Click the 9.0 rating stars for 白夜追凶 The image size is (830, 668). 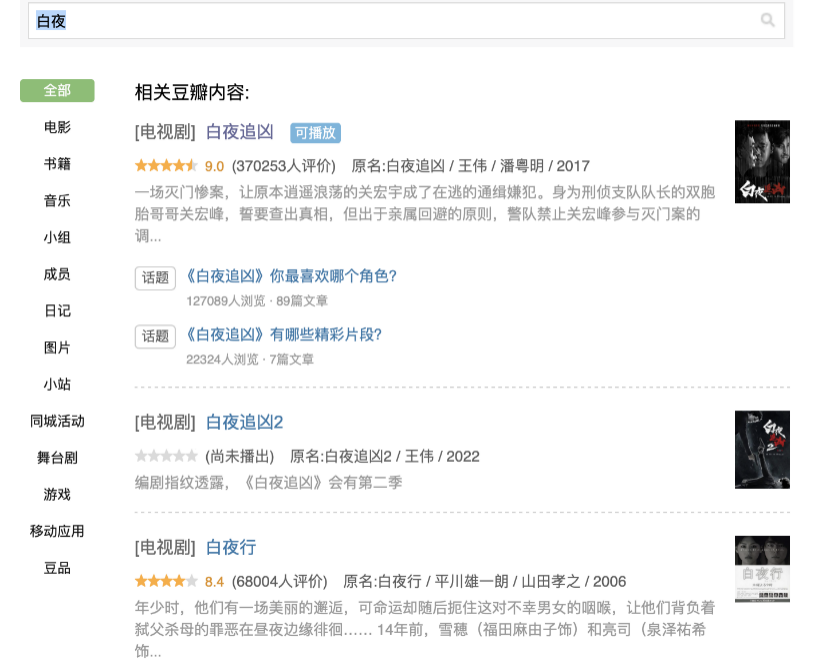(166, 166)
